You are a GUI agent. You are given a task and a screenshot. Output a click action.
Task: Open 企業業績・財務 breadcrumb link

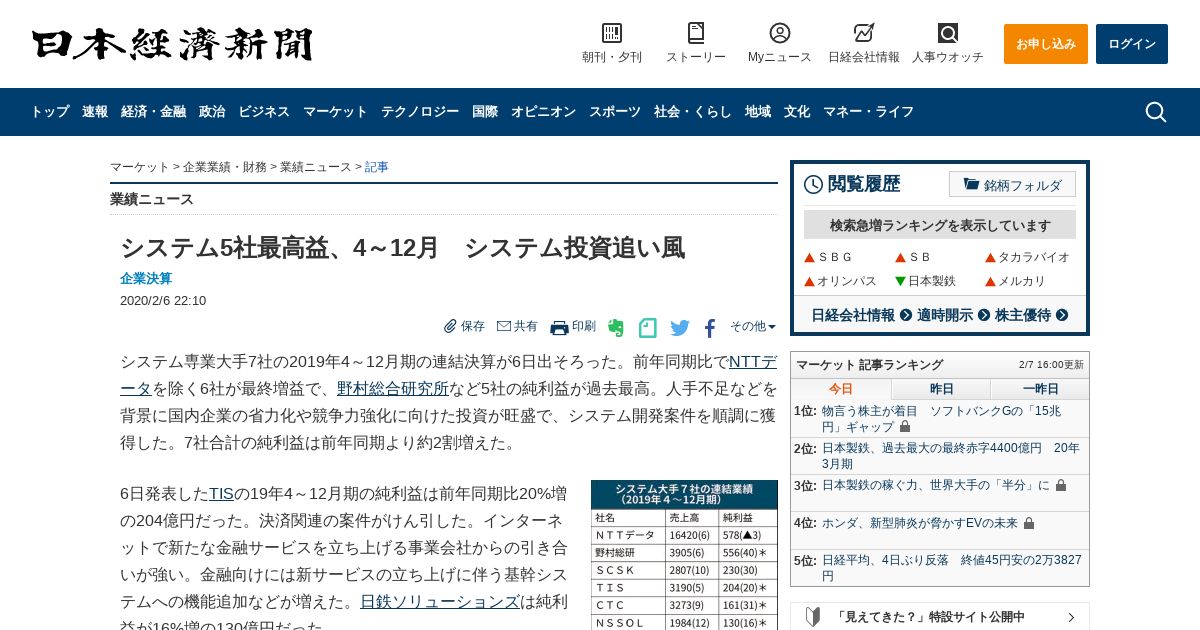[225, 167]
